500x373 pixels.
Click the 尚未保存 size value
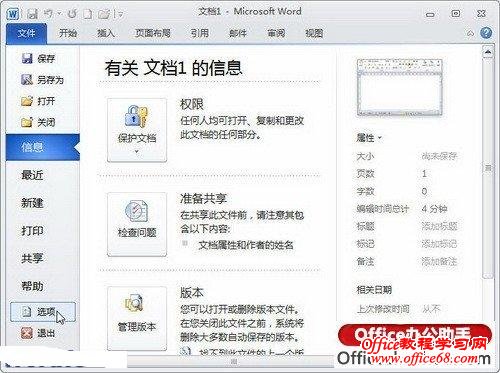(439, 156)
